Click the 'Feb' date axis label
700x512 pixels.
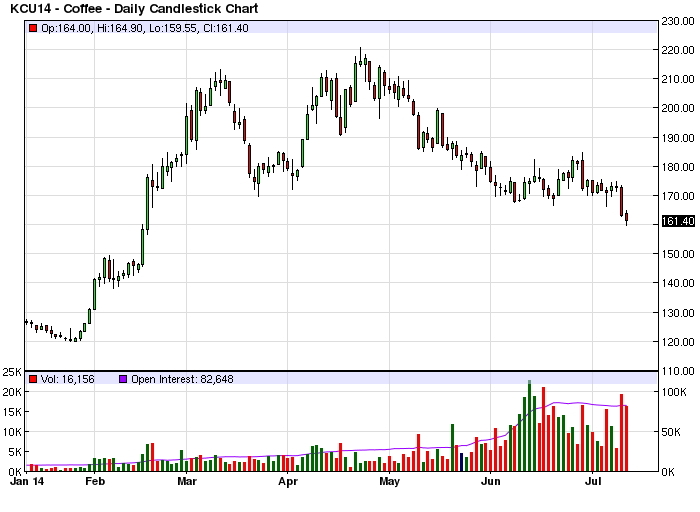tap(95, 481)
